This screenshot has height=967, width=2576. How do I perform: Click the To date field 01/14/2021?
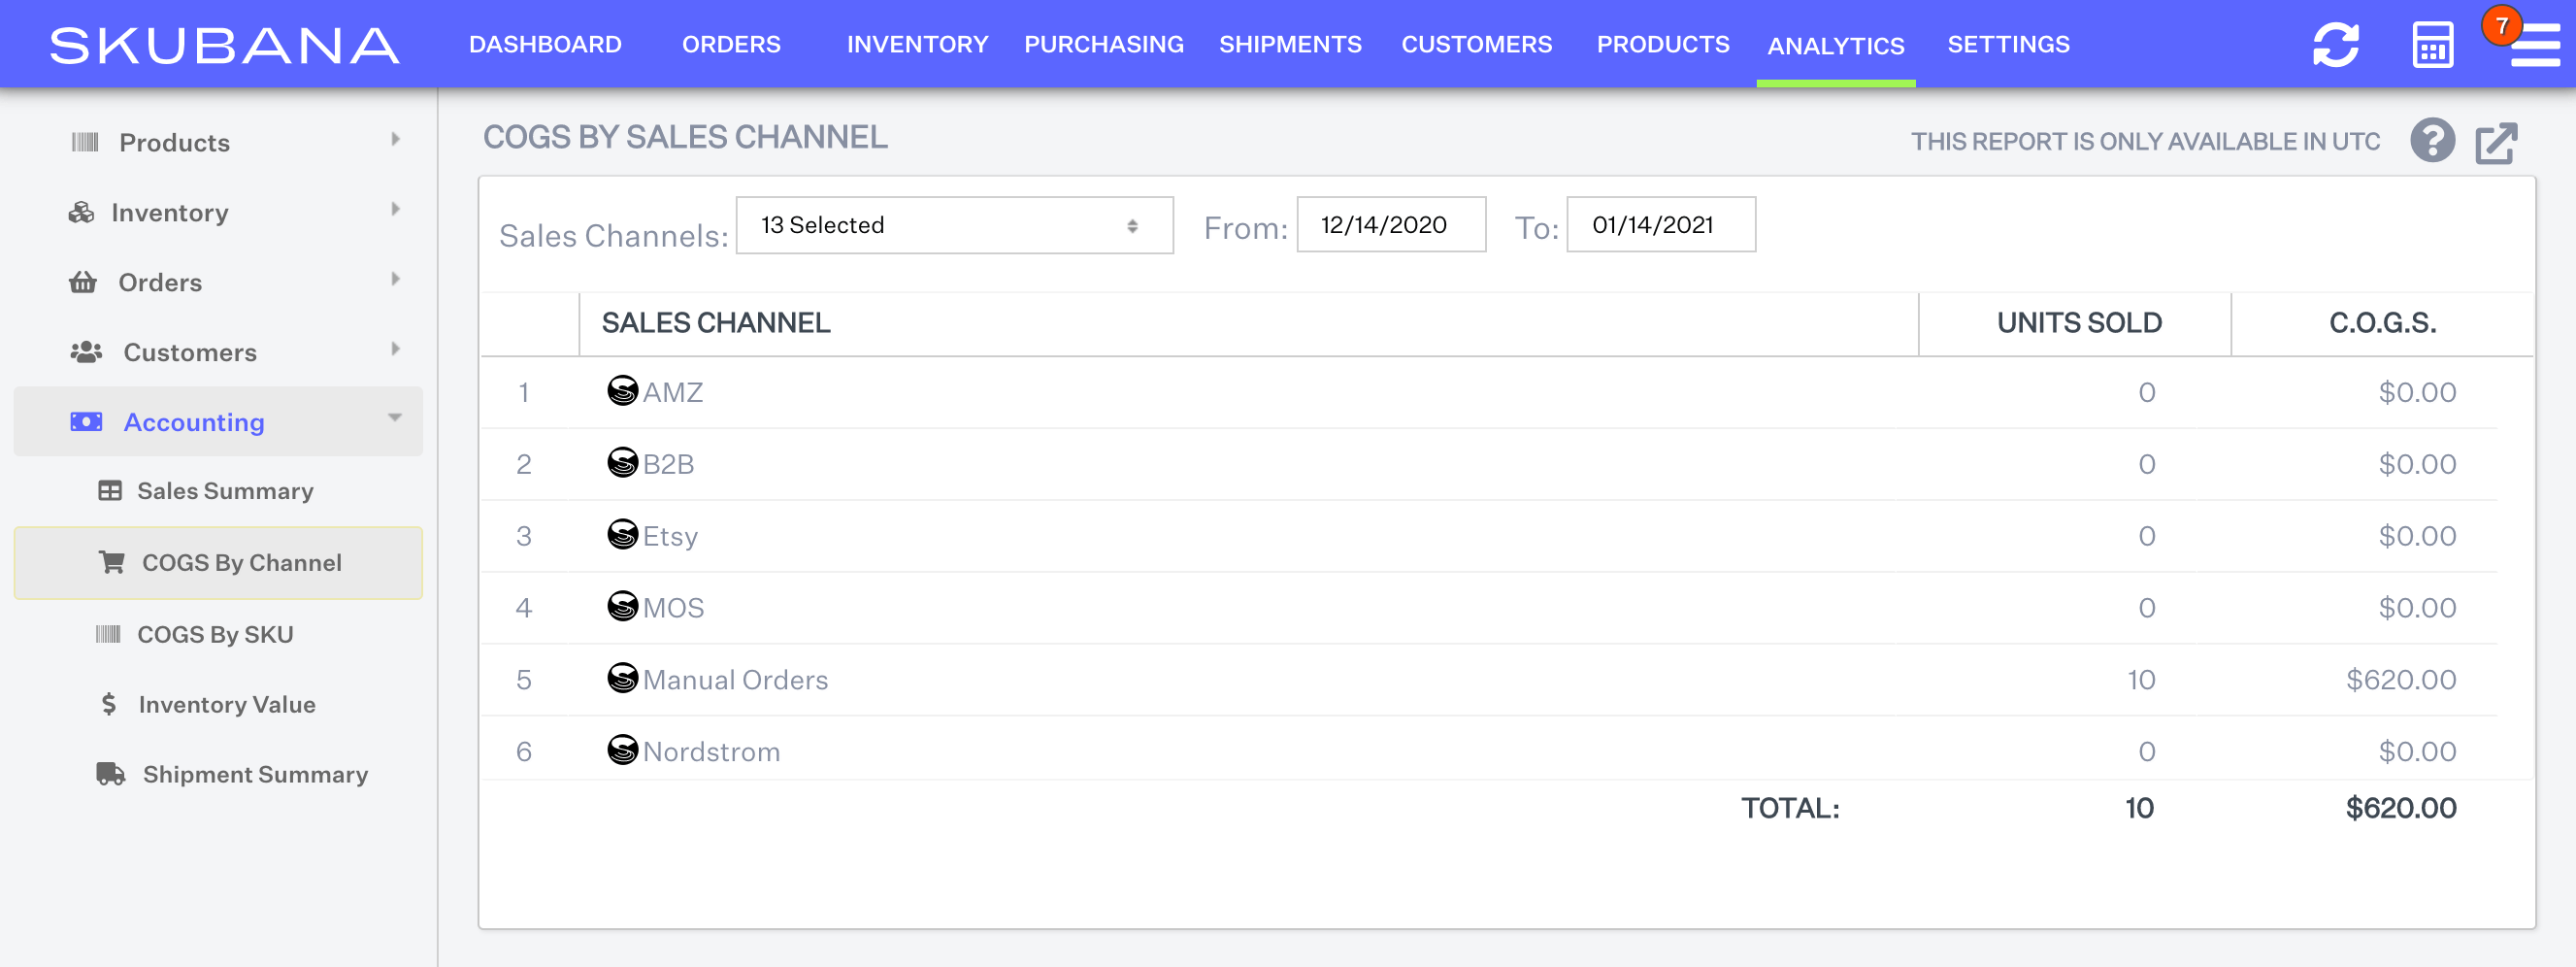tap(1661, 225)
